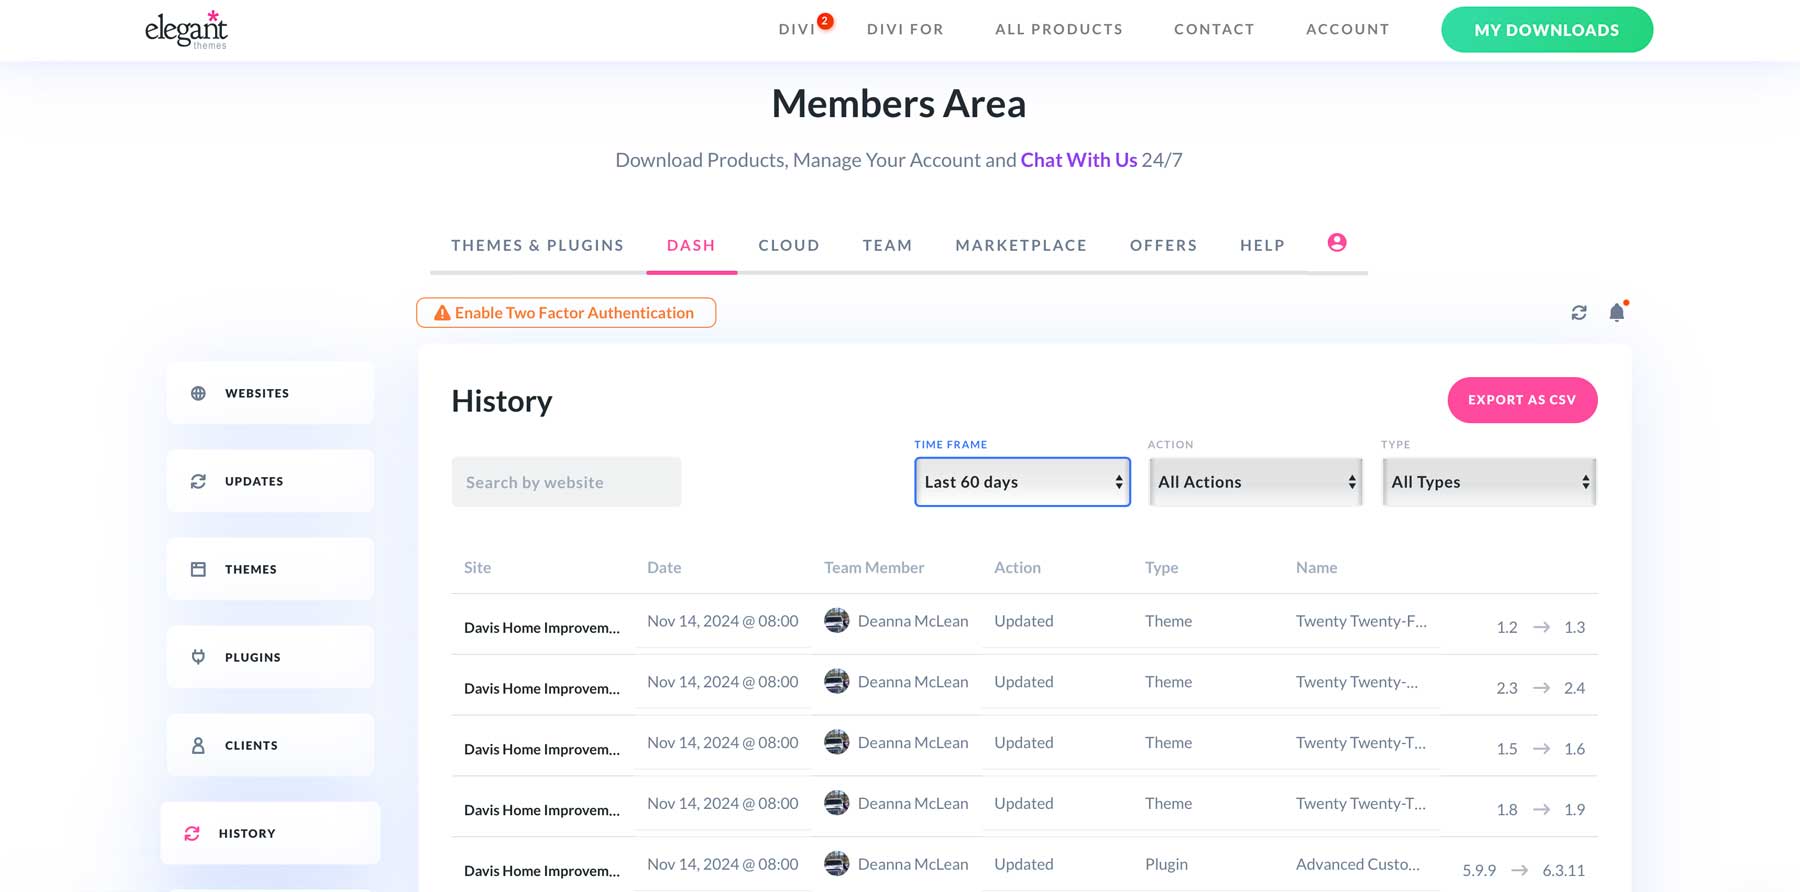Open the account profile icon tab

[1337, 243]
